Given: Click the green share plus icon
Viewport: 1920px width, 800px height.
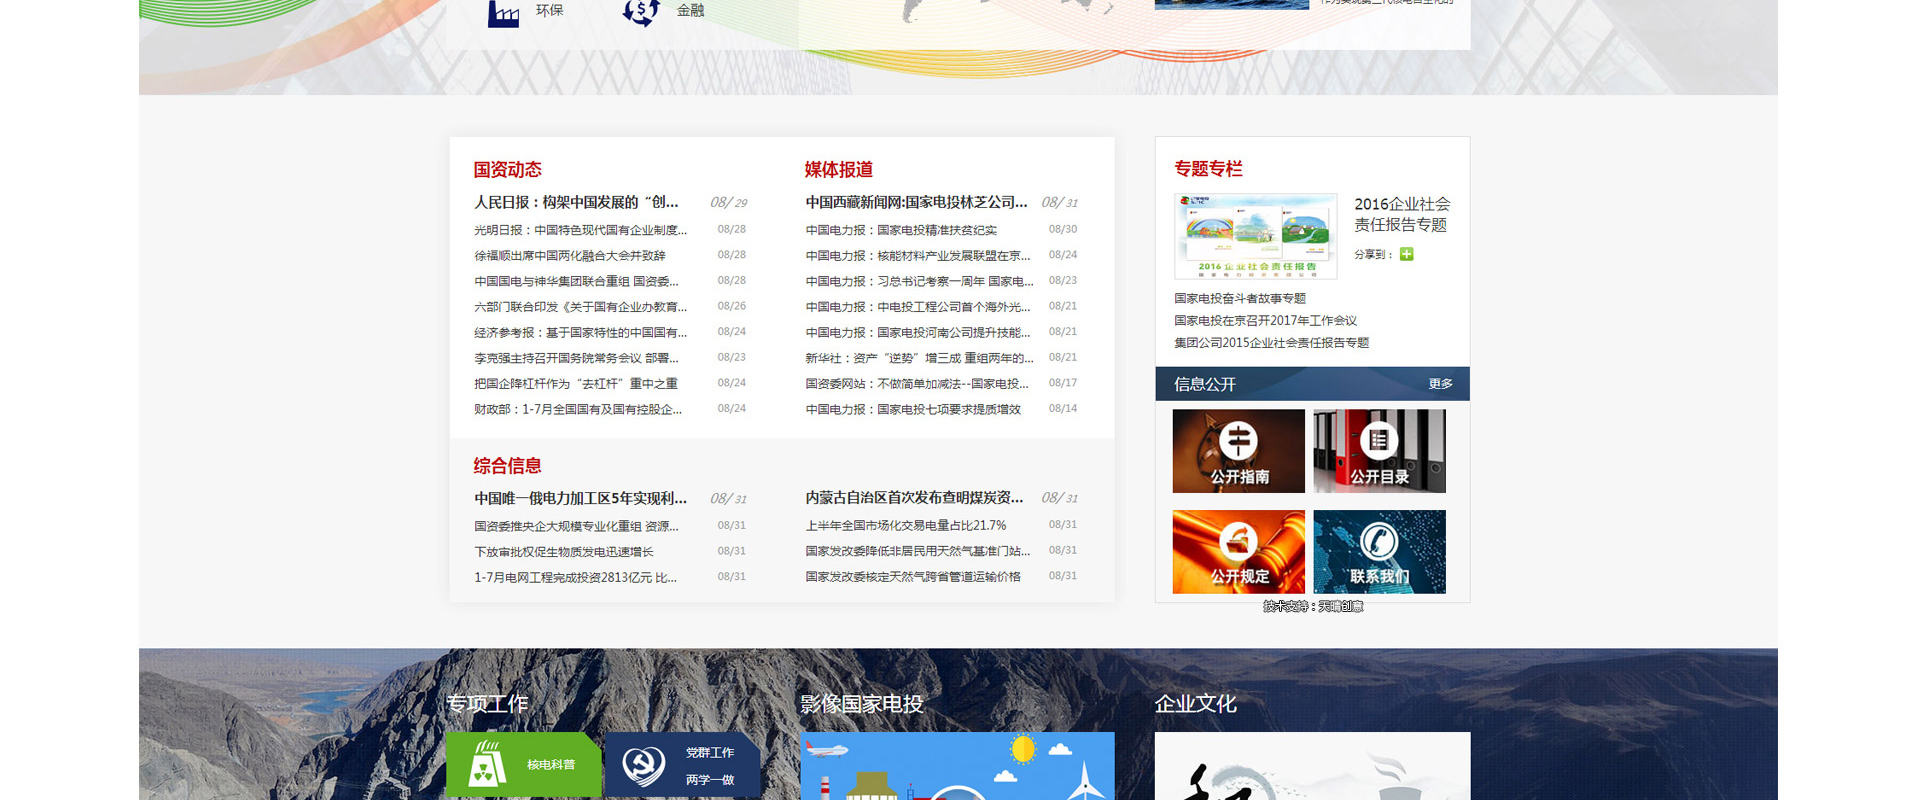Looking at the screenshot, I should [1406, 254].
